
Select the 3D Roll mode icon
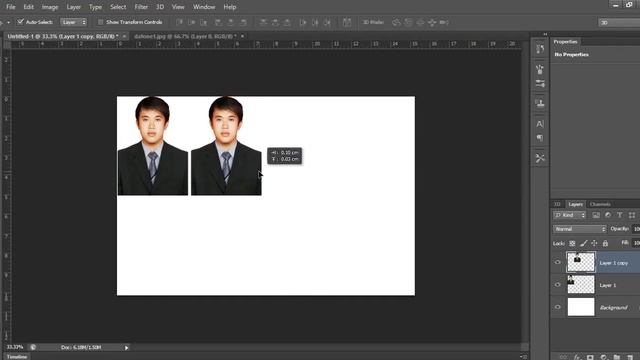coord(408,22)
